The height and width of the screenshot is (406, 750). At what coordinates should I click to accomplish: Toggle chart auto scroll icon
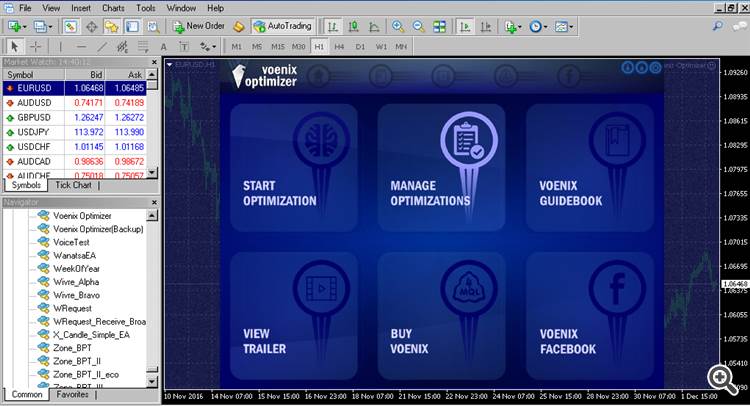(x=464, y=26)
